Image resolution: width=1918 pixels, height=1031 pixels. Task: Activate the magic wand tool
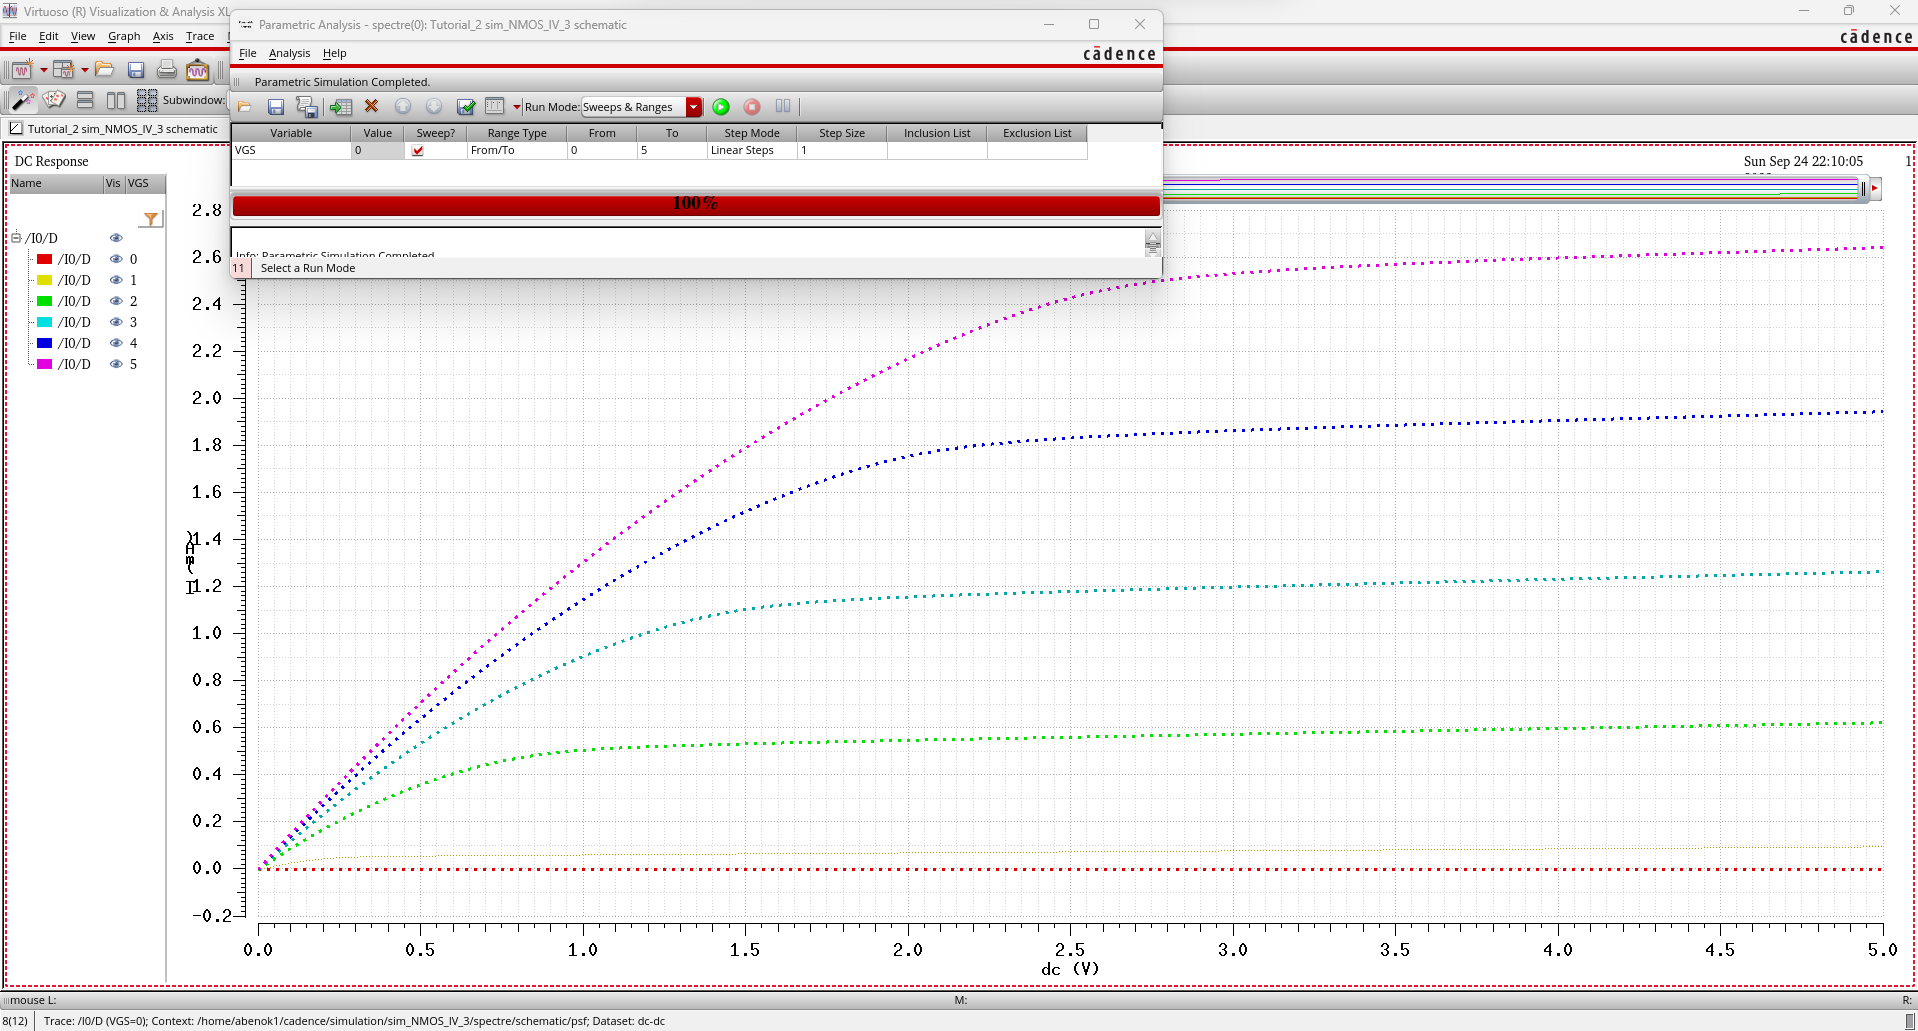tap(22, 100)
